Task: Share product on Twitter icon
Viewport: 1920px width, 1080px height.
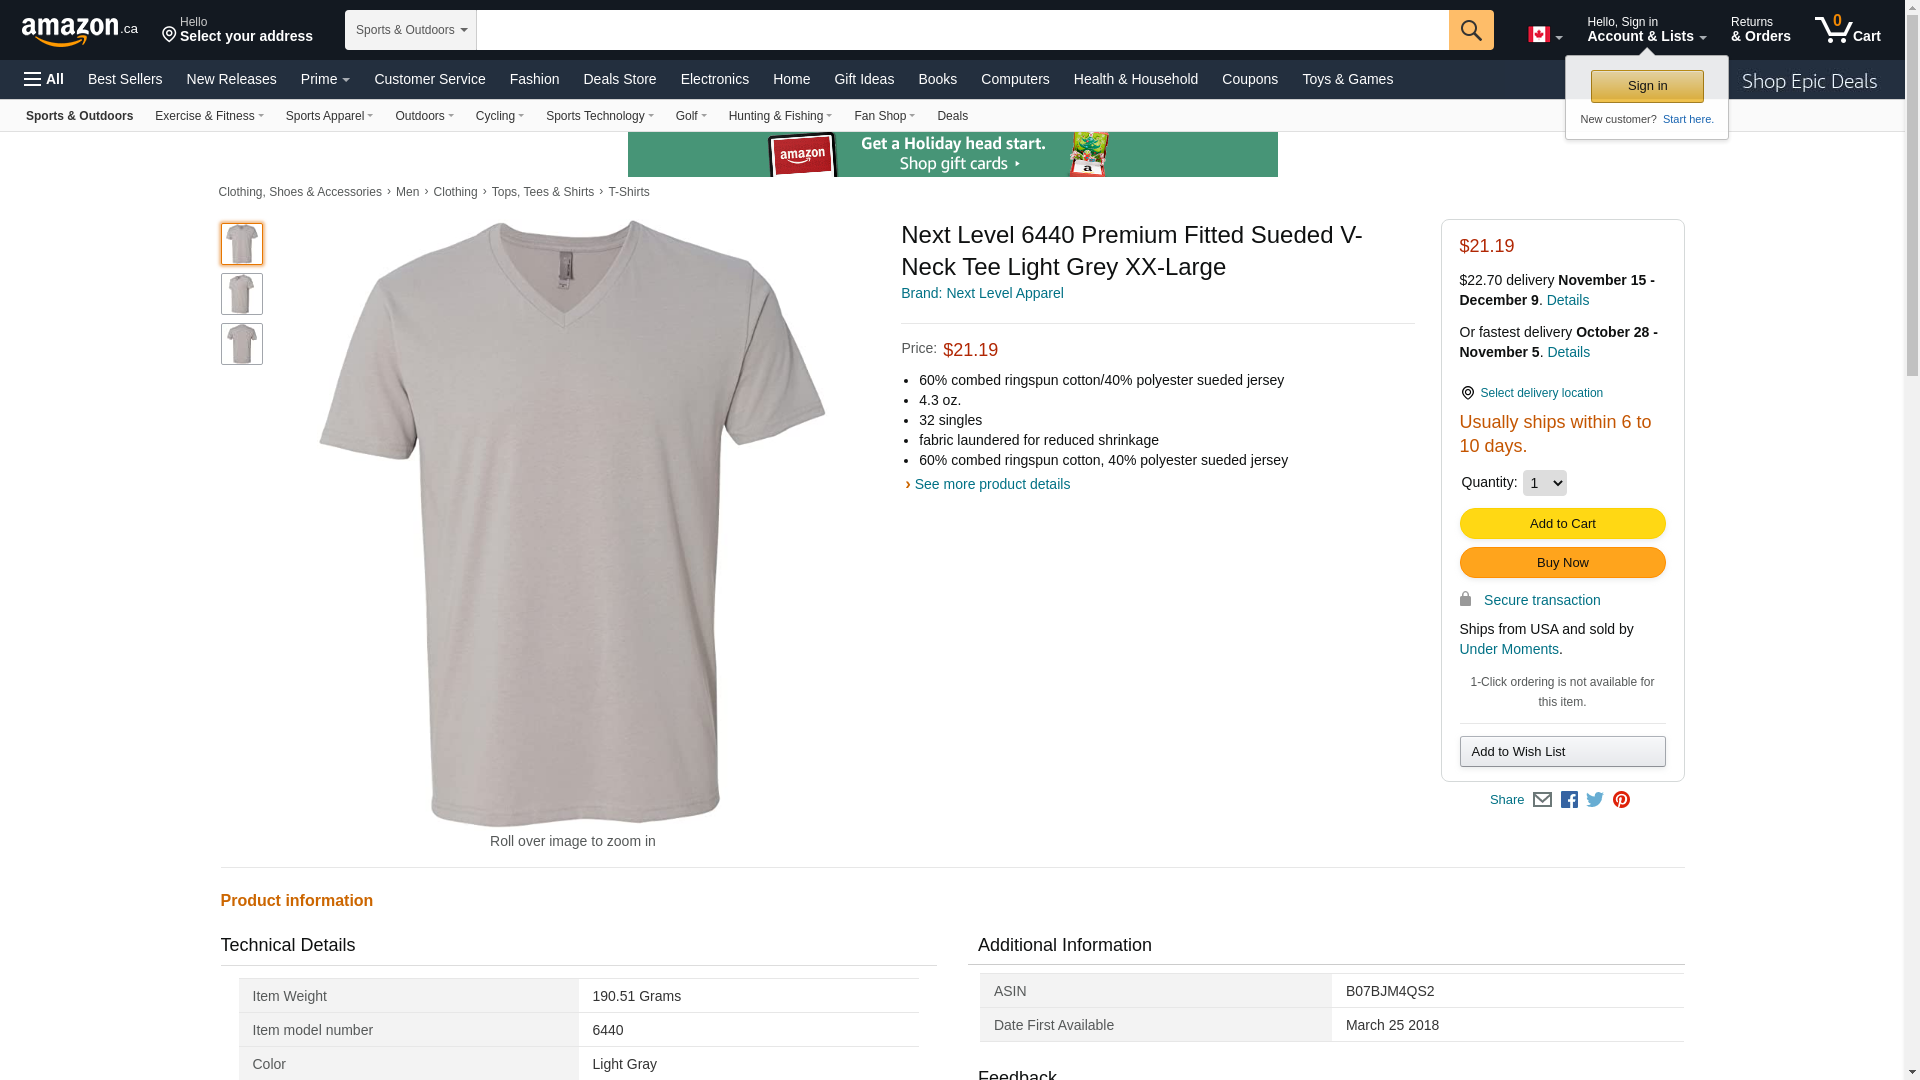Action: [1595, 800]
